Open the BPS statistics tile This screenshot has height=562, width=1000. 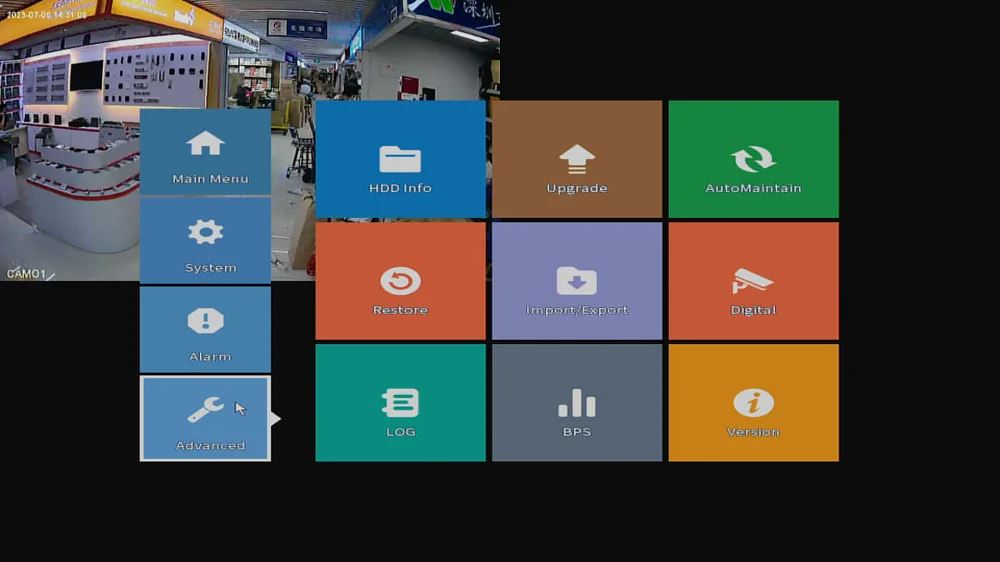tap(577, 403)
